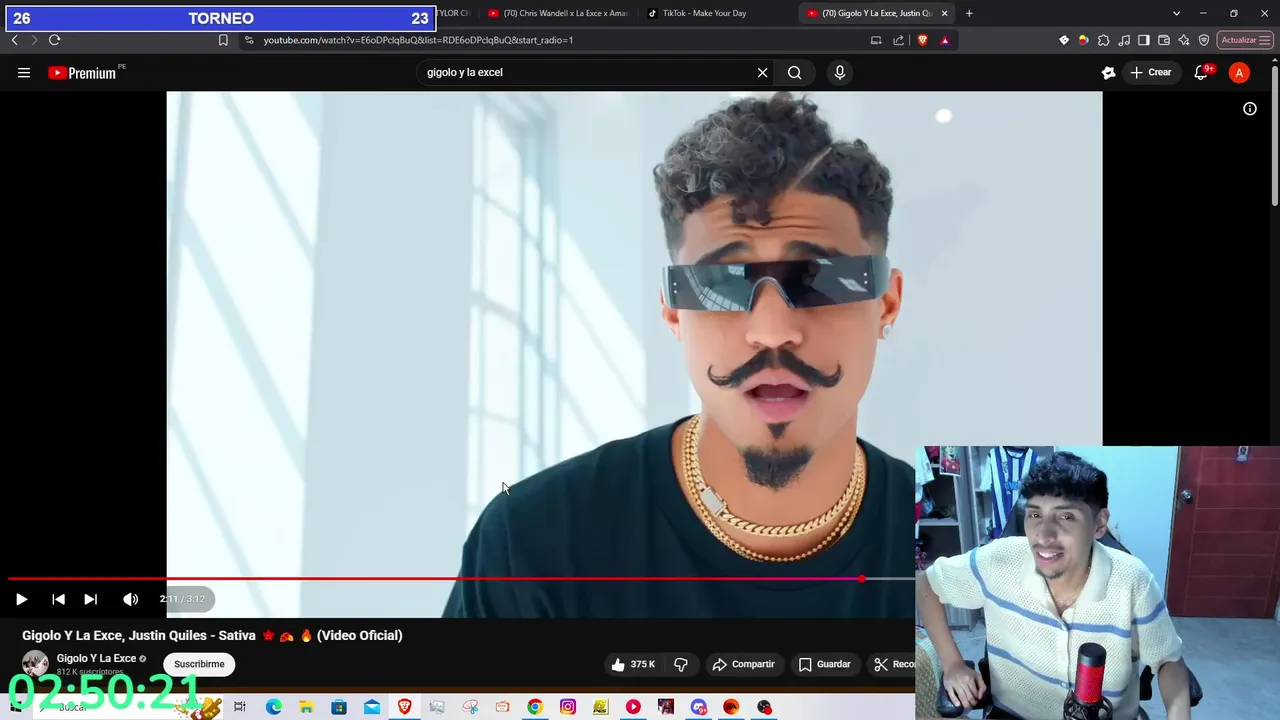Open Brave VPN shield icon

(1204, 40)
